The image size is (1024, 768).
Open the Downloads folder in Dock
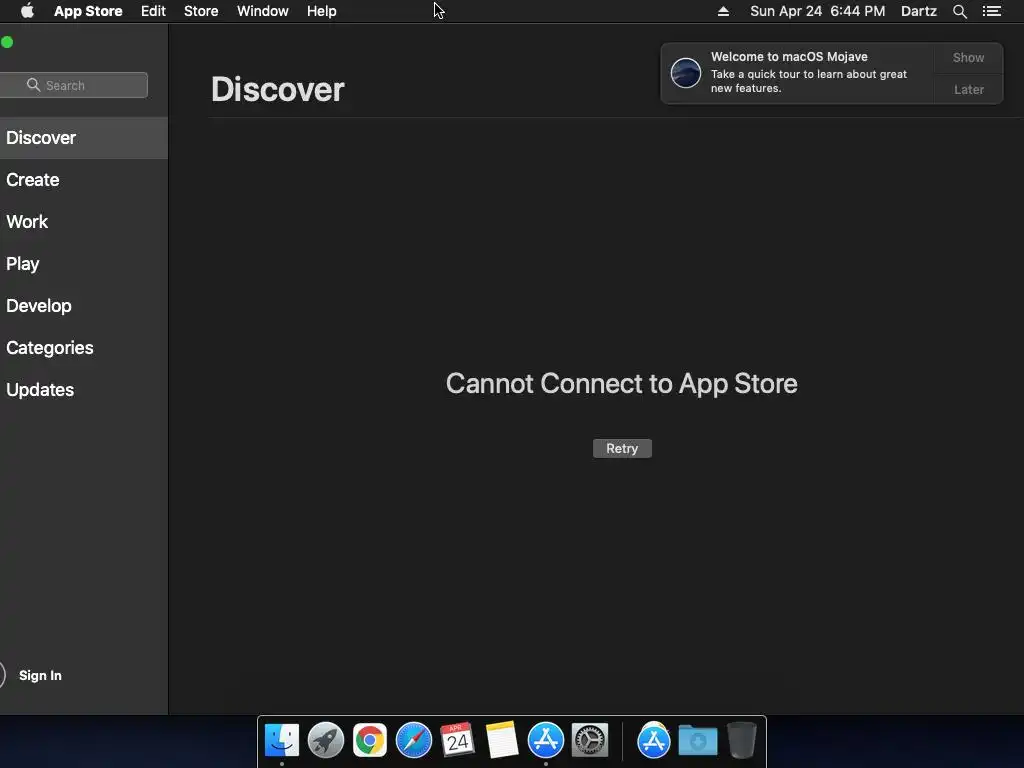[x=697, y=741]
